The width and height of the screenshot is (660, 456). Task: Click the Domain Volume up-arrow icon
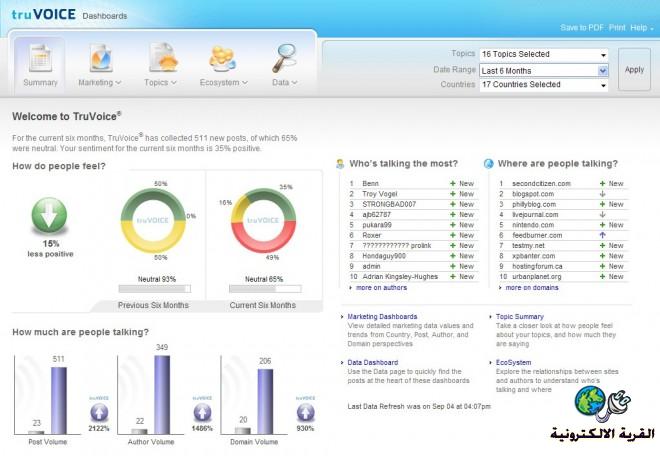[306, 412]
